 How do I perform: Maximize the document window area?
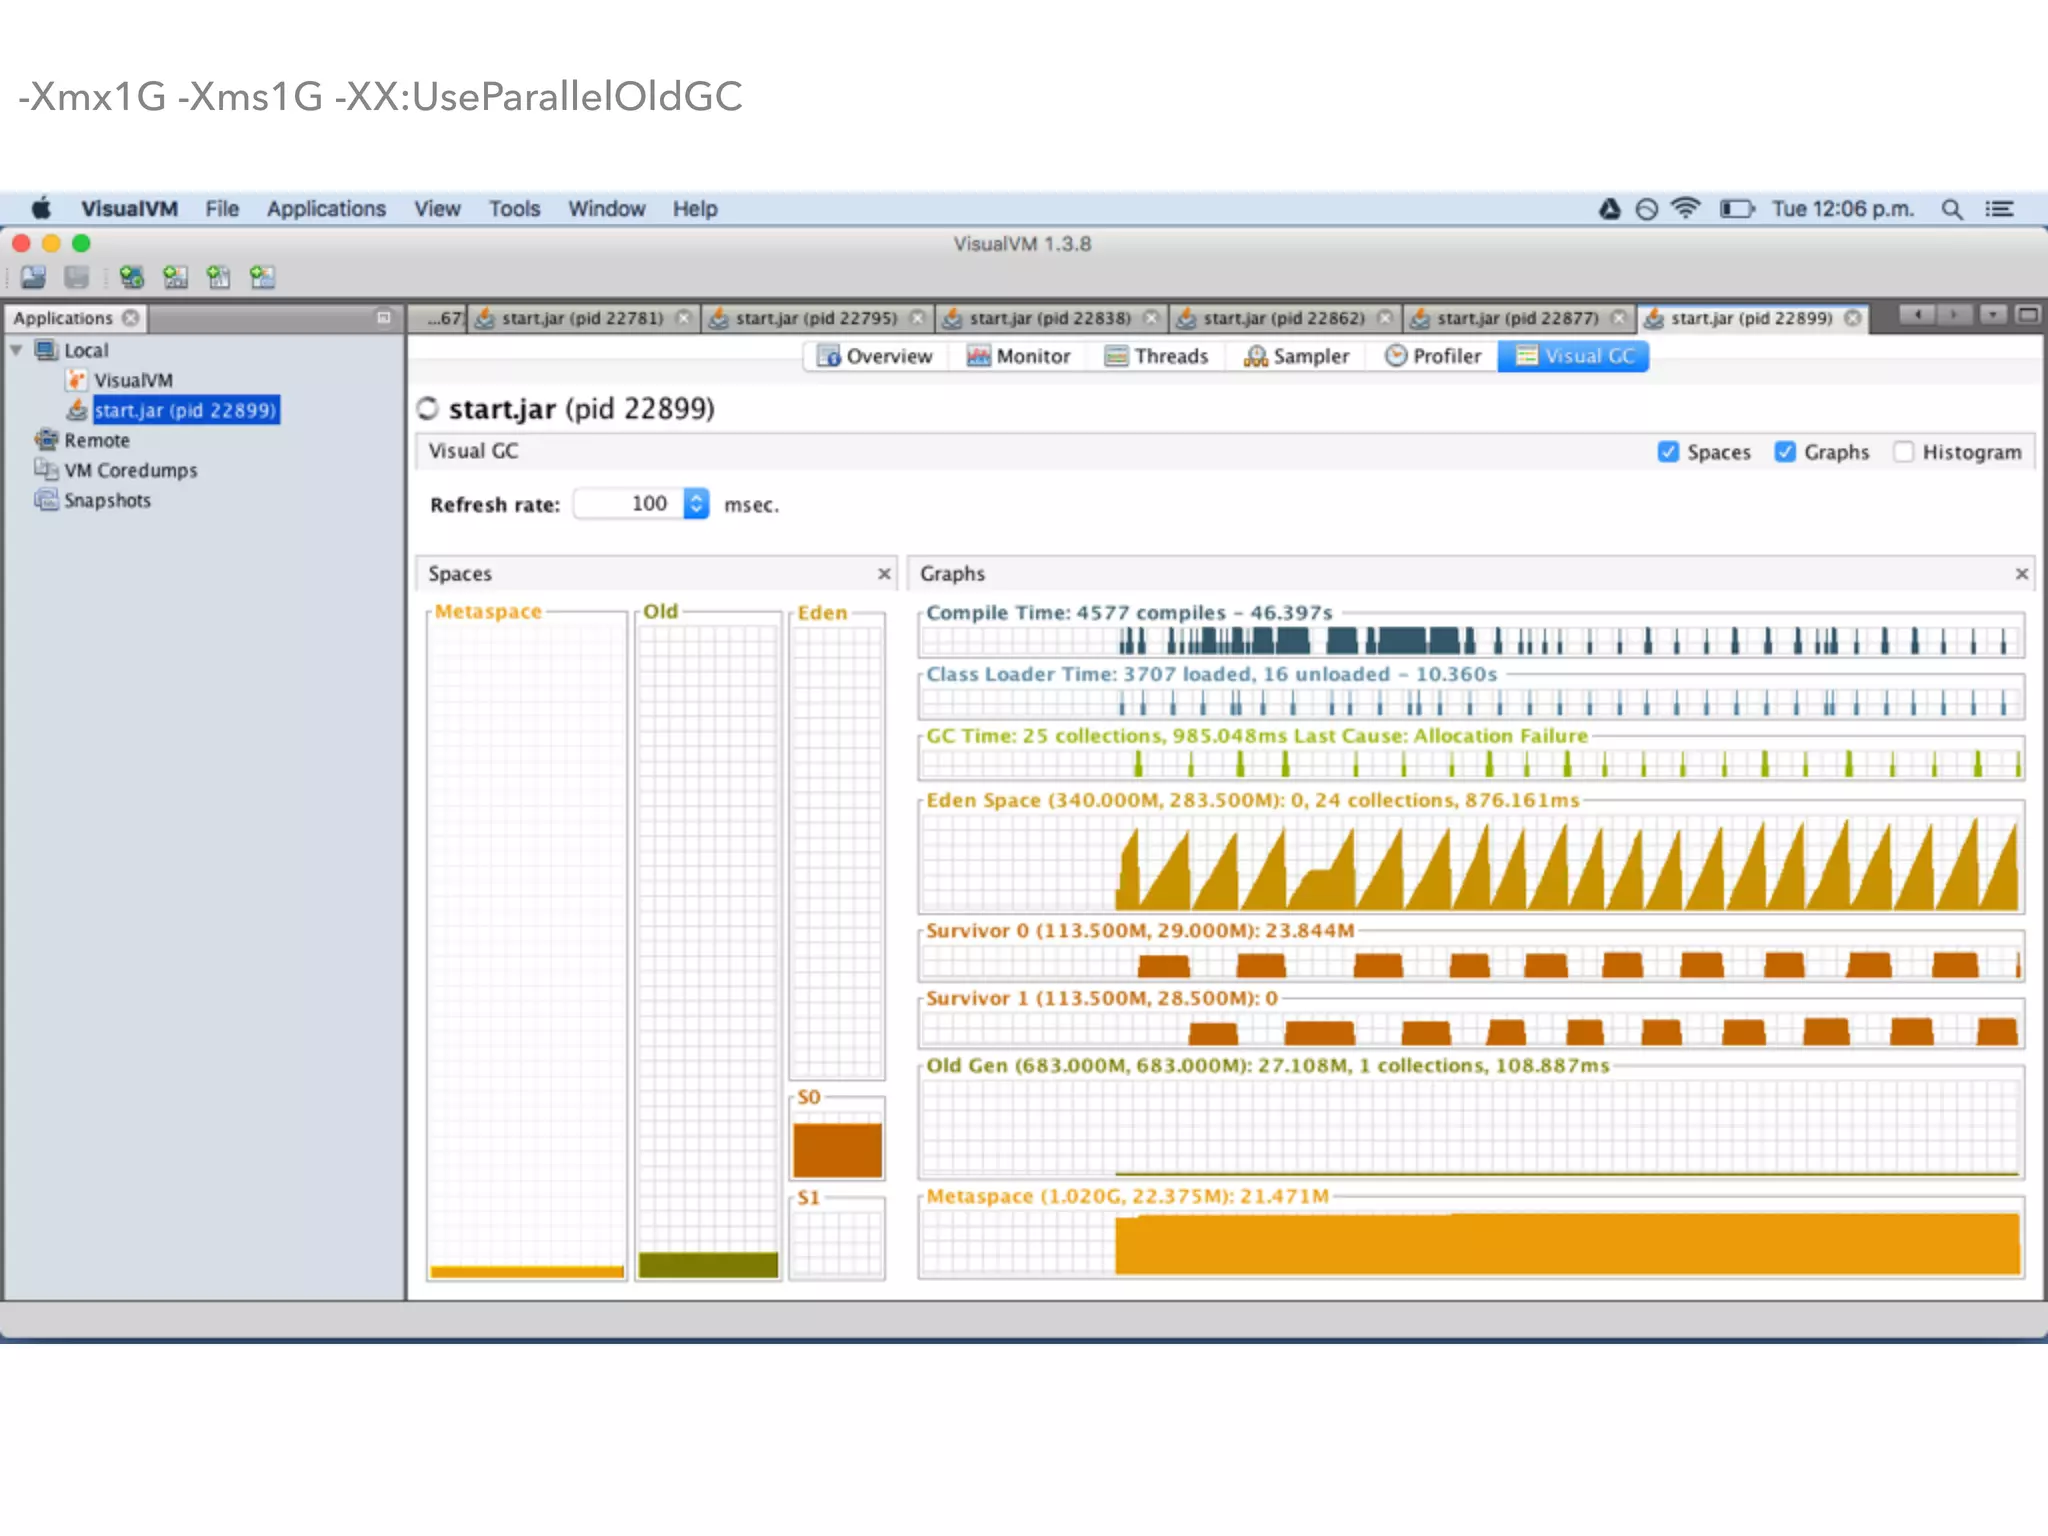coord(2028,316)
